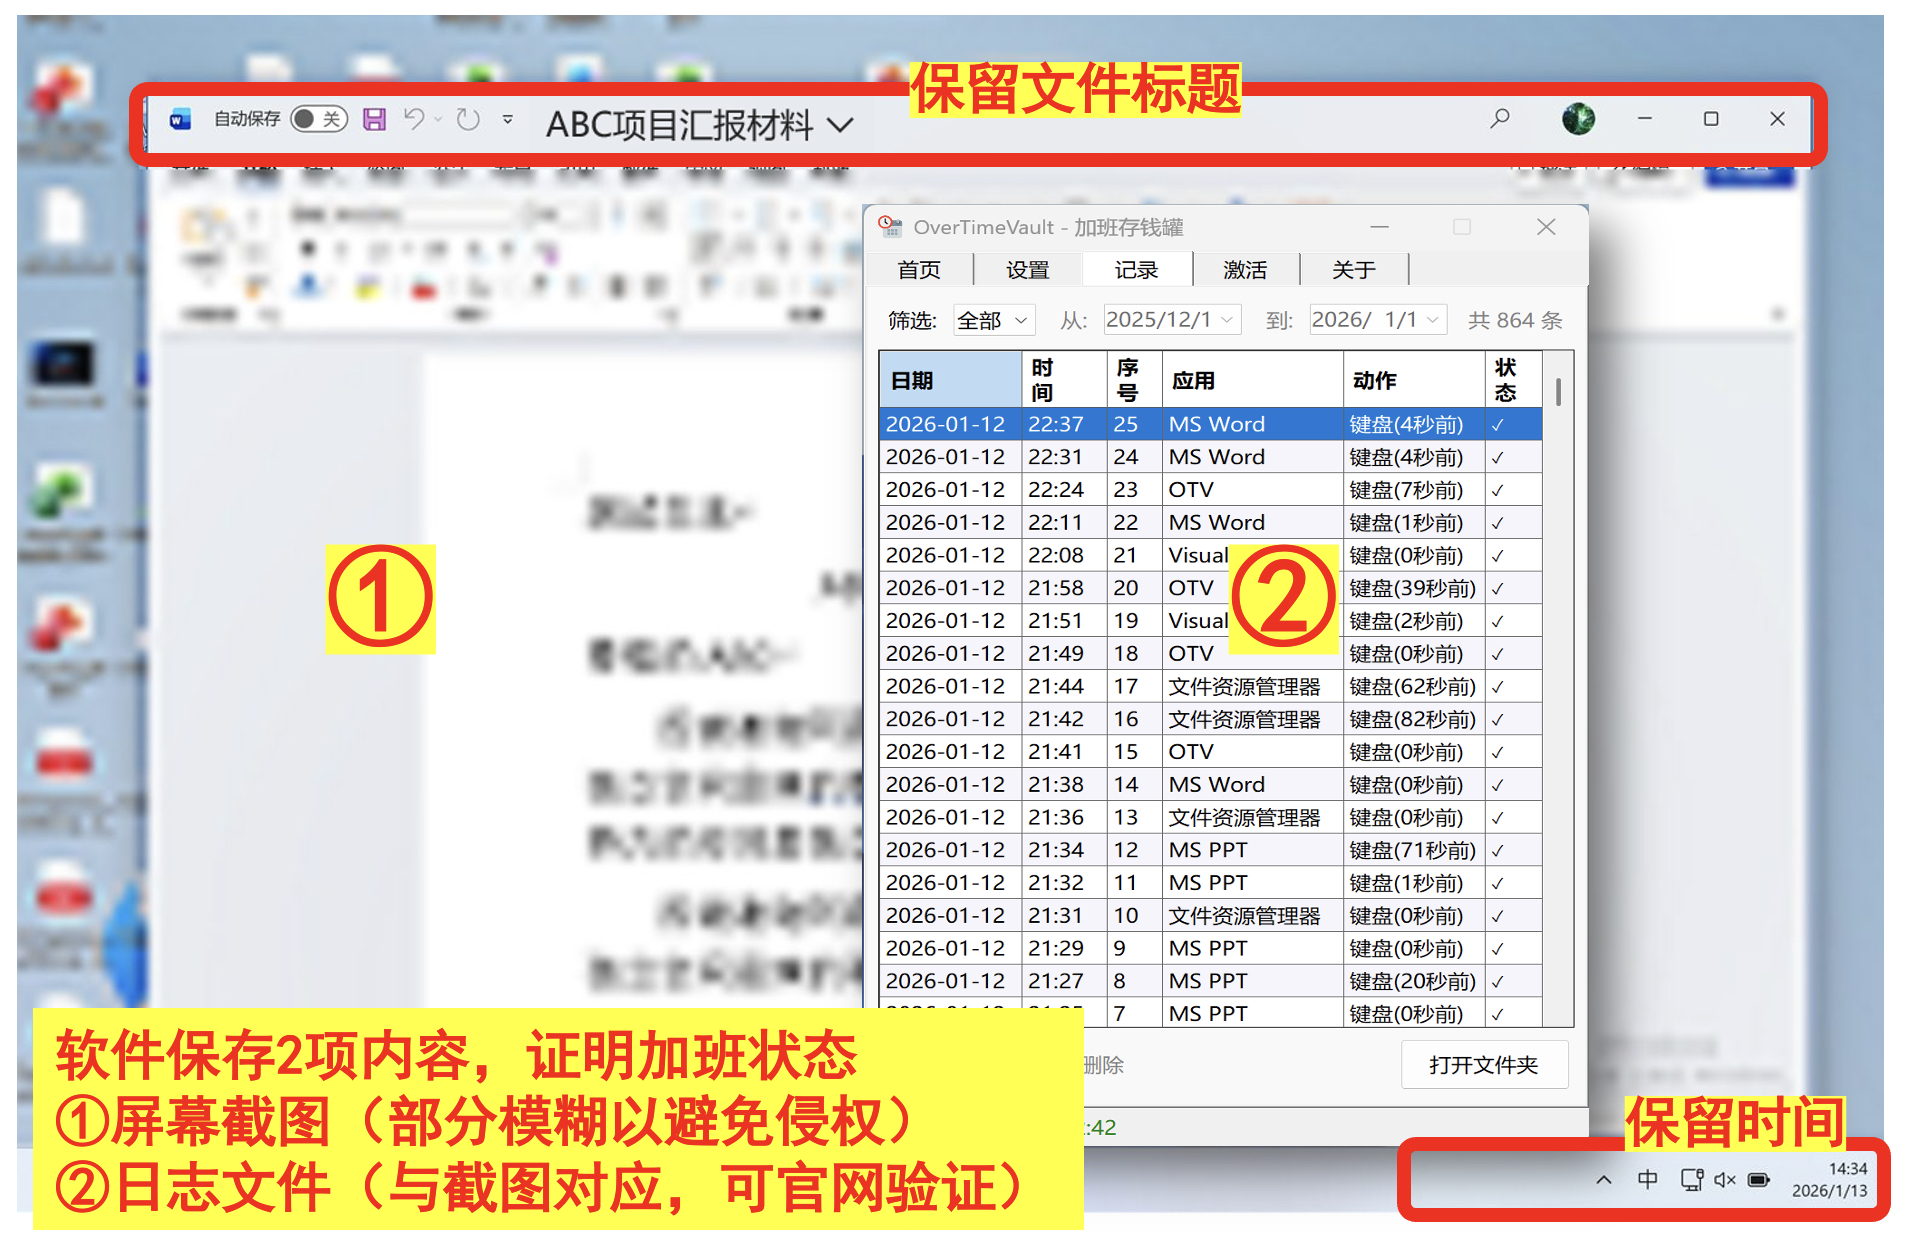Viewport: 1908px width, 1240px height.
Task: Click the Word application icon in title bar
Action: [180, 118]
